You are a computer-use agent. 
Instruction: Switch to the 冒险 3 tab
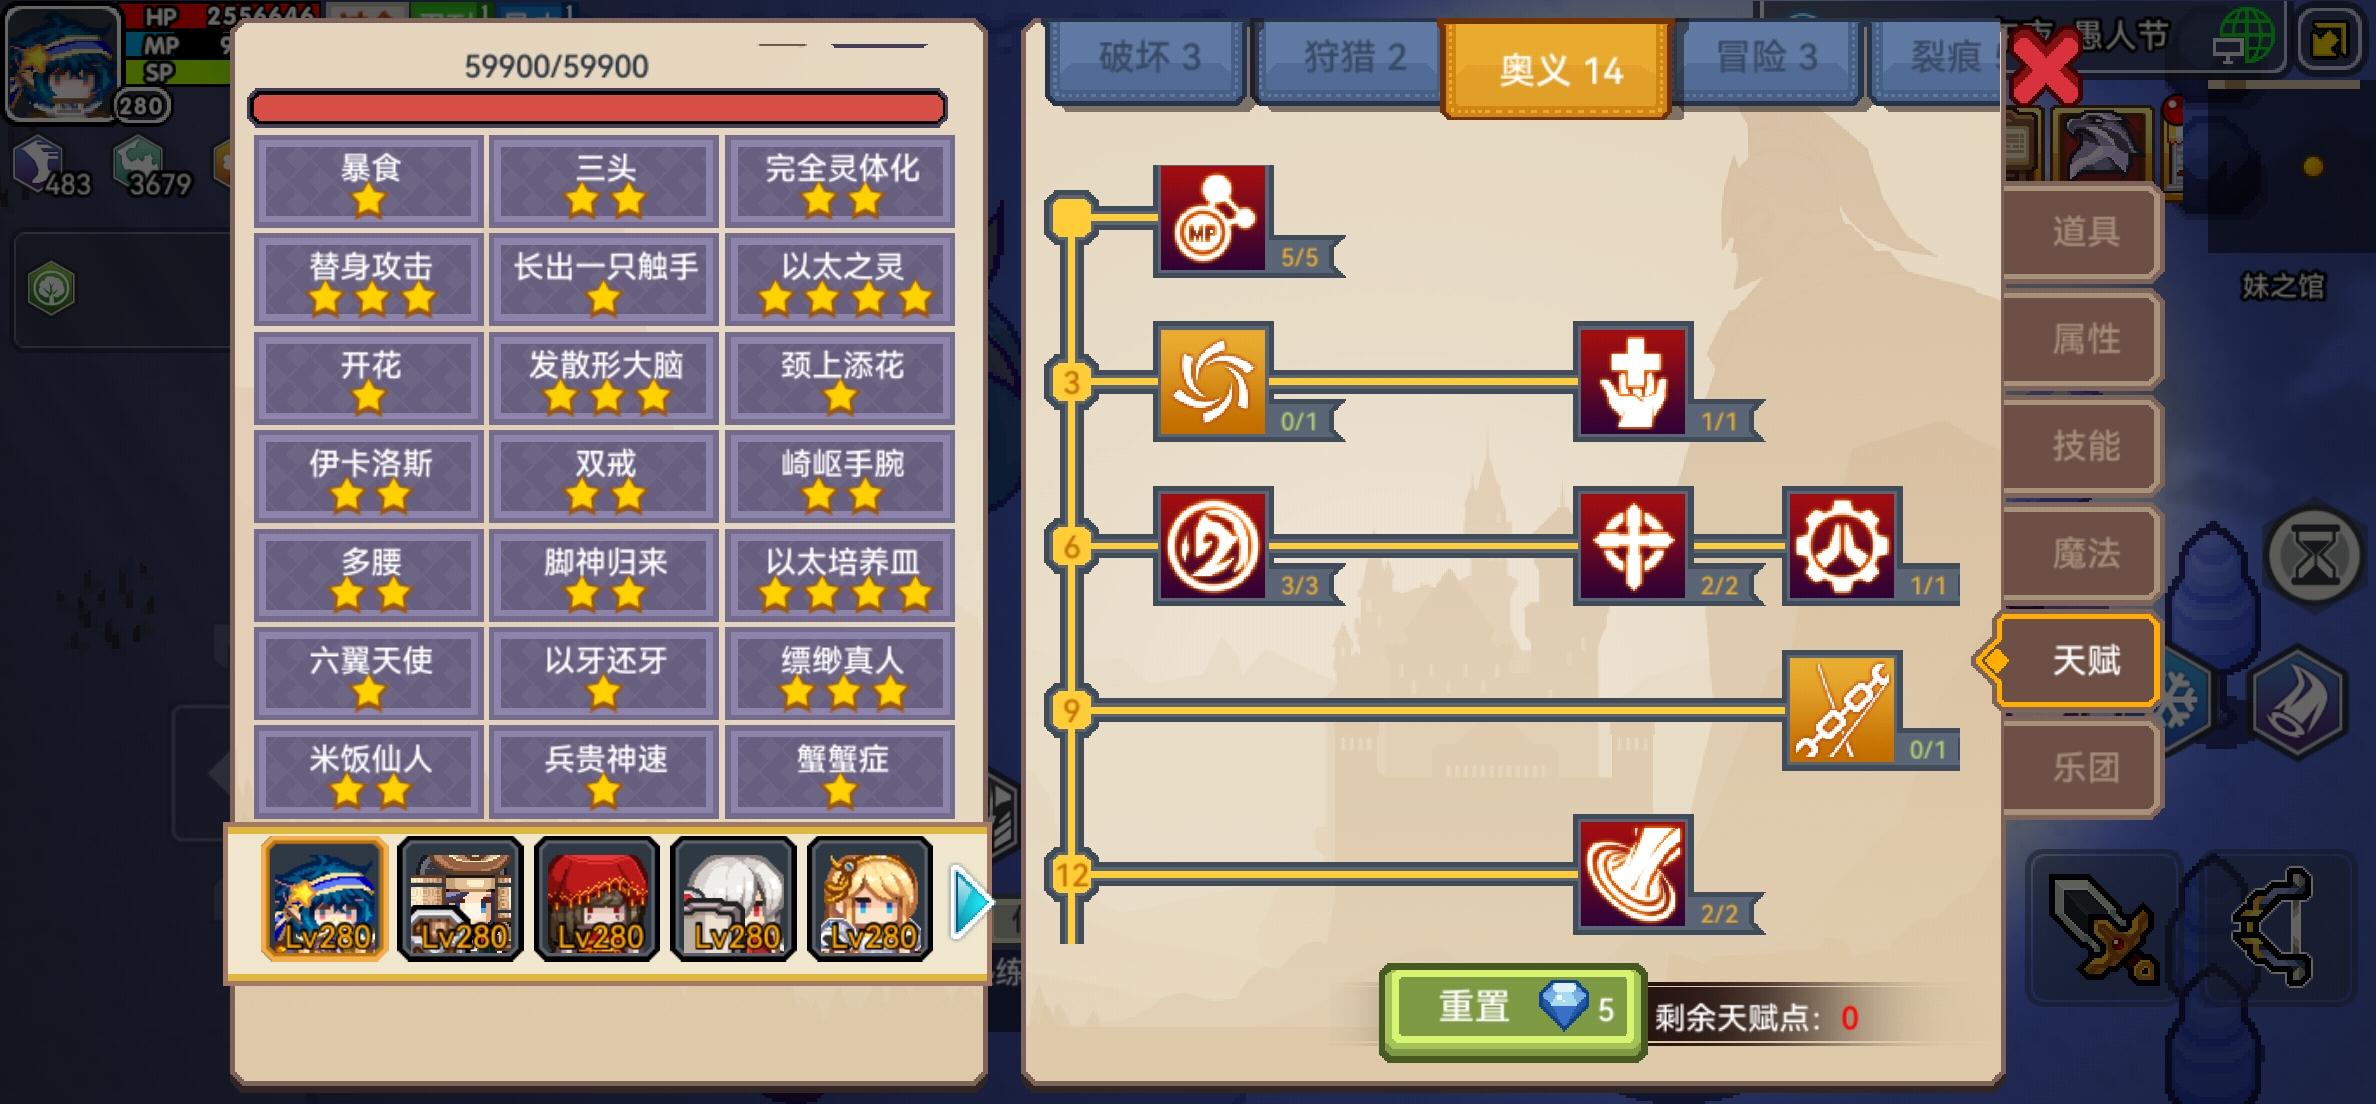[1766, 58]
